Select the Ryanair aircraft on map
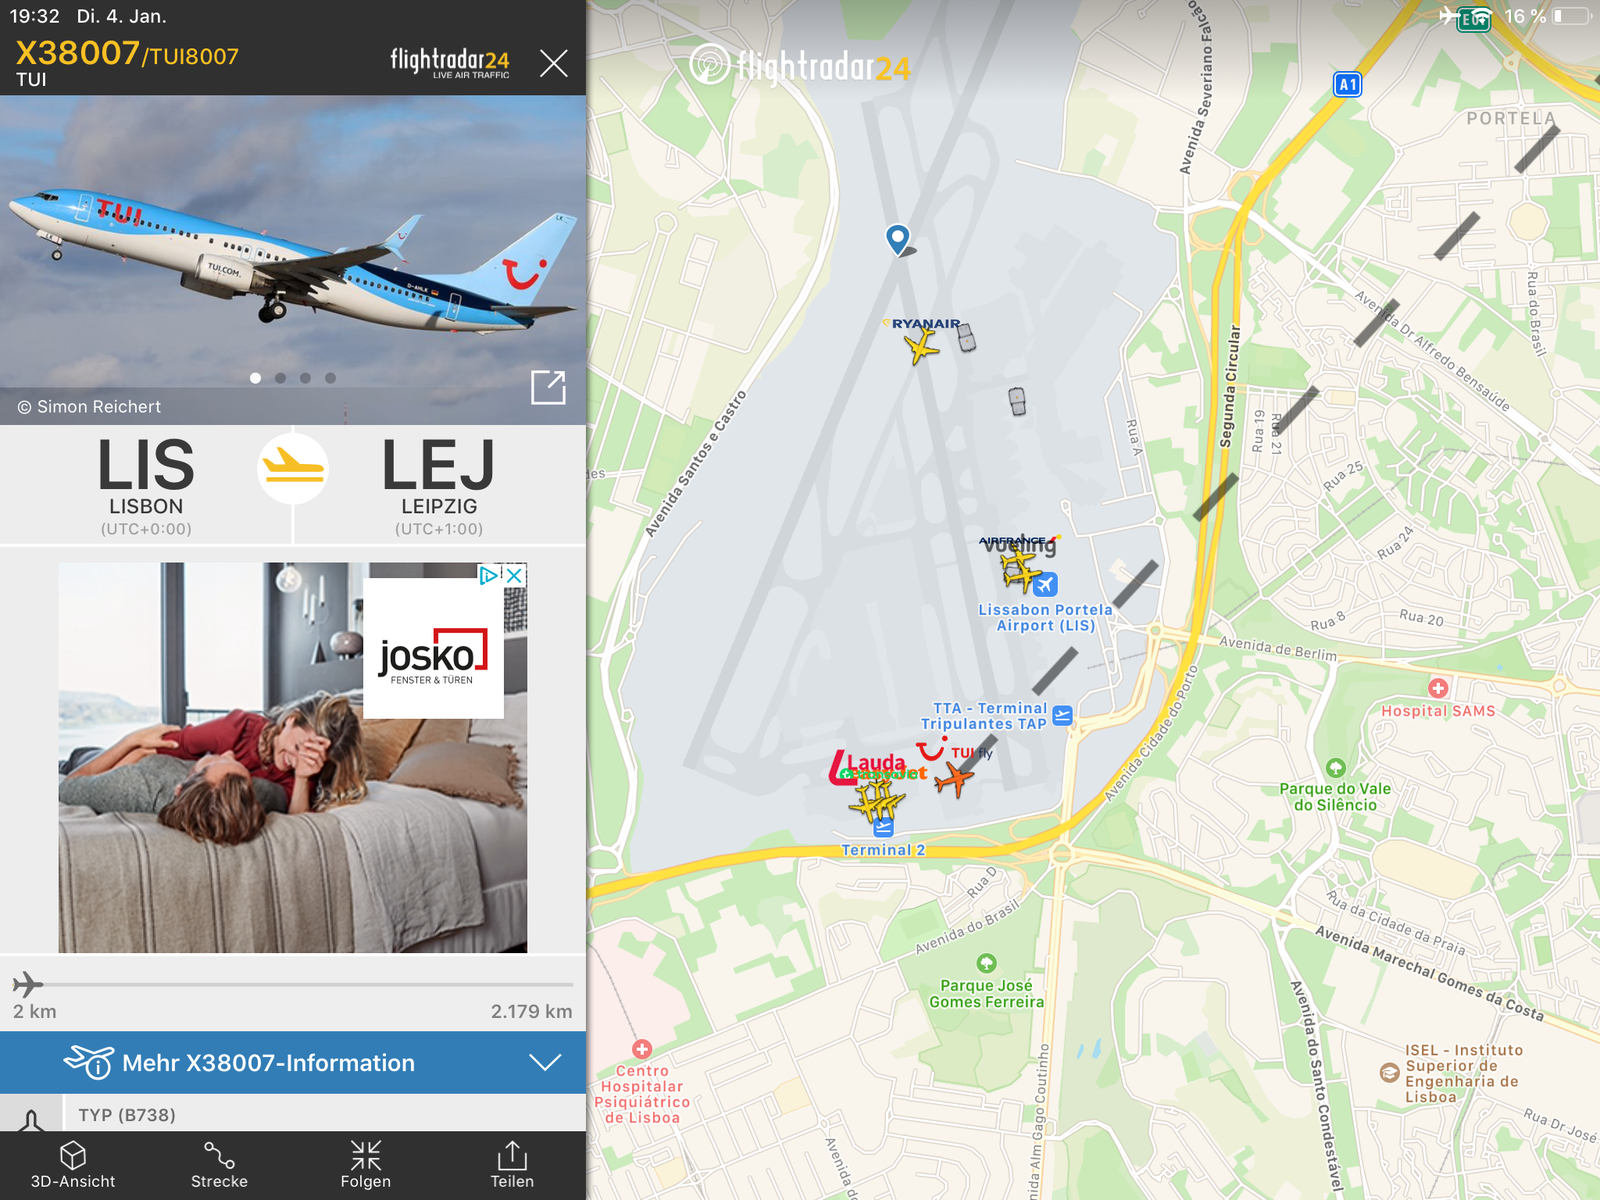The height and width of the screenshot is (1200, 1600). click(x=921, y=346)
